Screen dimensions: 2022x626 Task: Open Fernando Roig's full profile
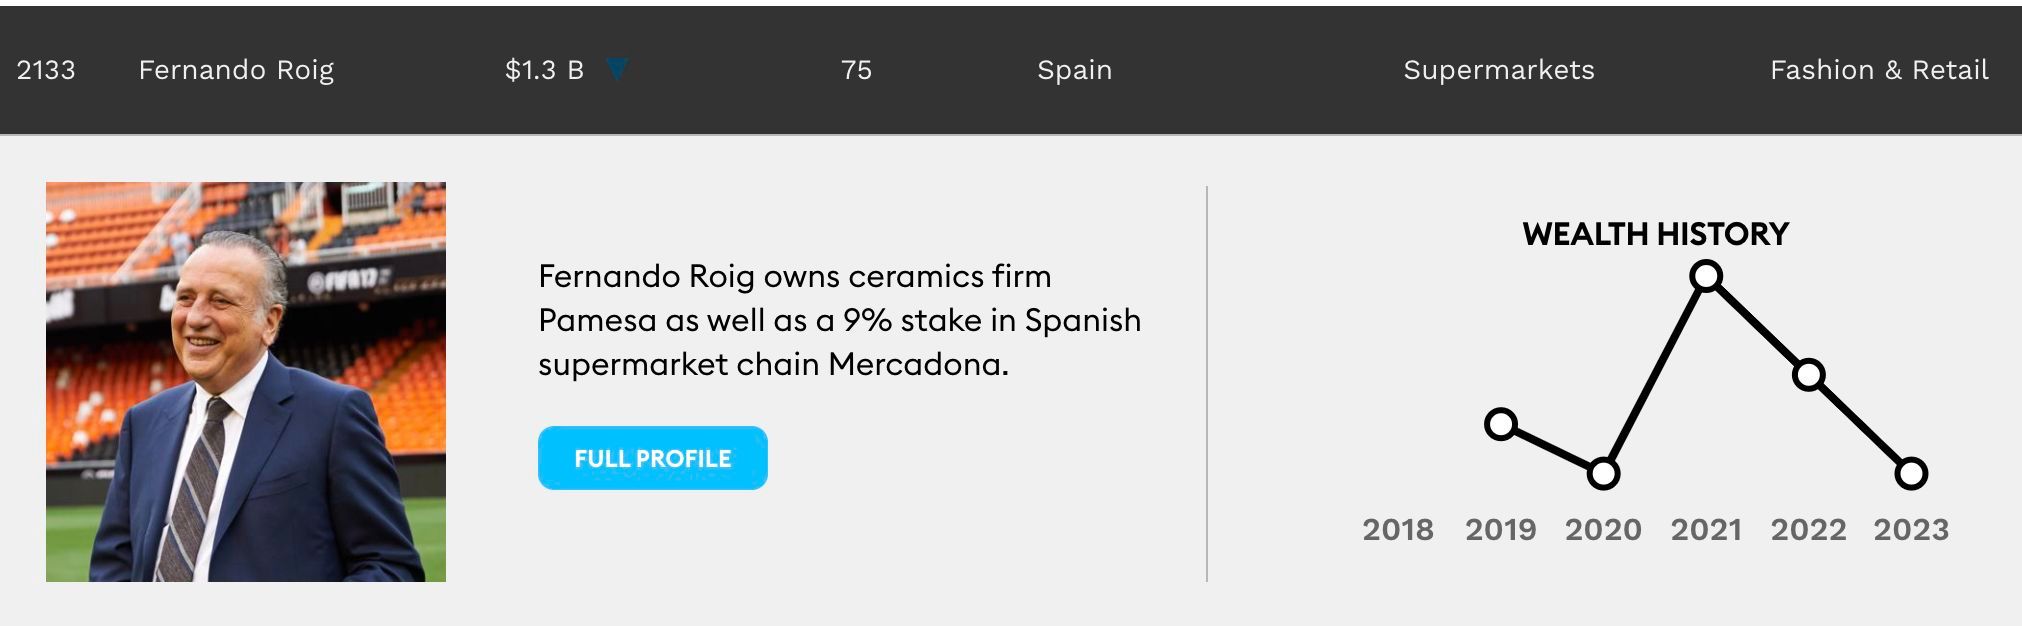(652, 458)
